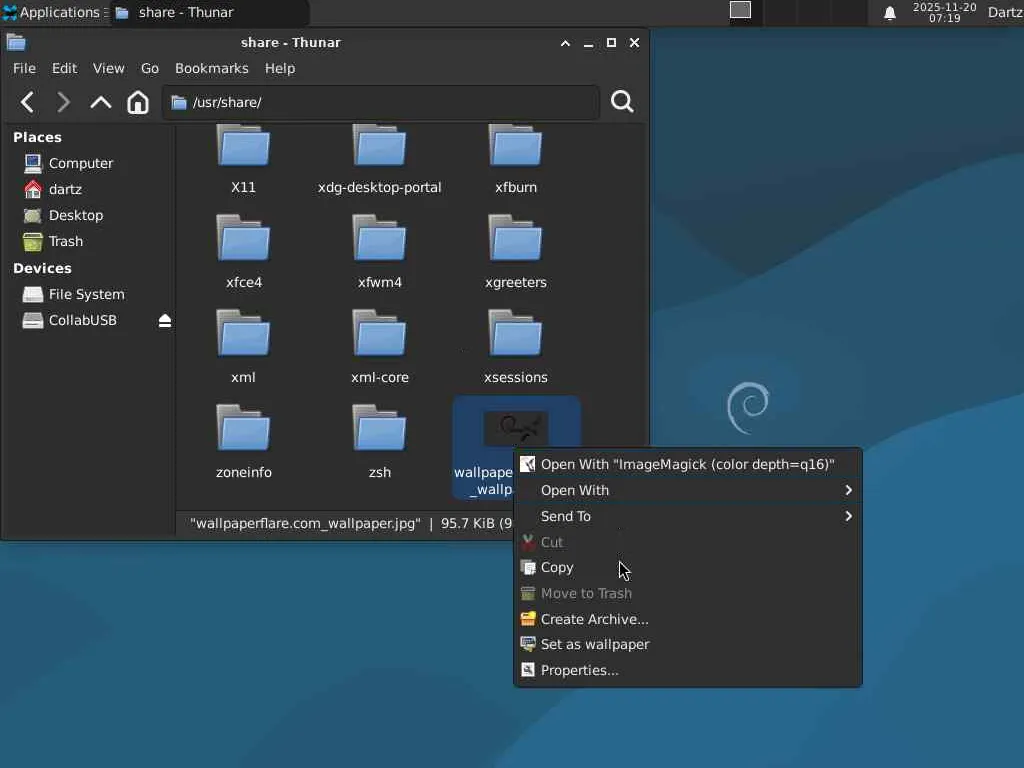Choose Open With ImageMagick from context menu
The width and height of the screenshot is (1024, 768).
(688, 464)
